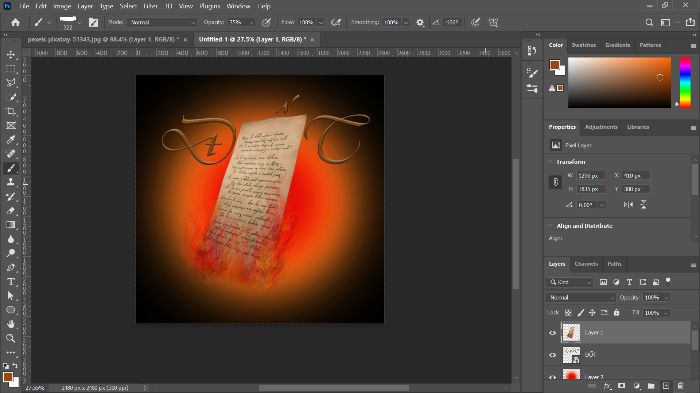The width and height of the screenshot is (700, 393).
Task: Select the Polygonal Lasso tool
Action: tap(11, 83)
